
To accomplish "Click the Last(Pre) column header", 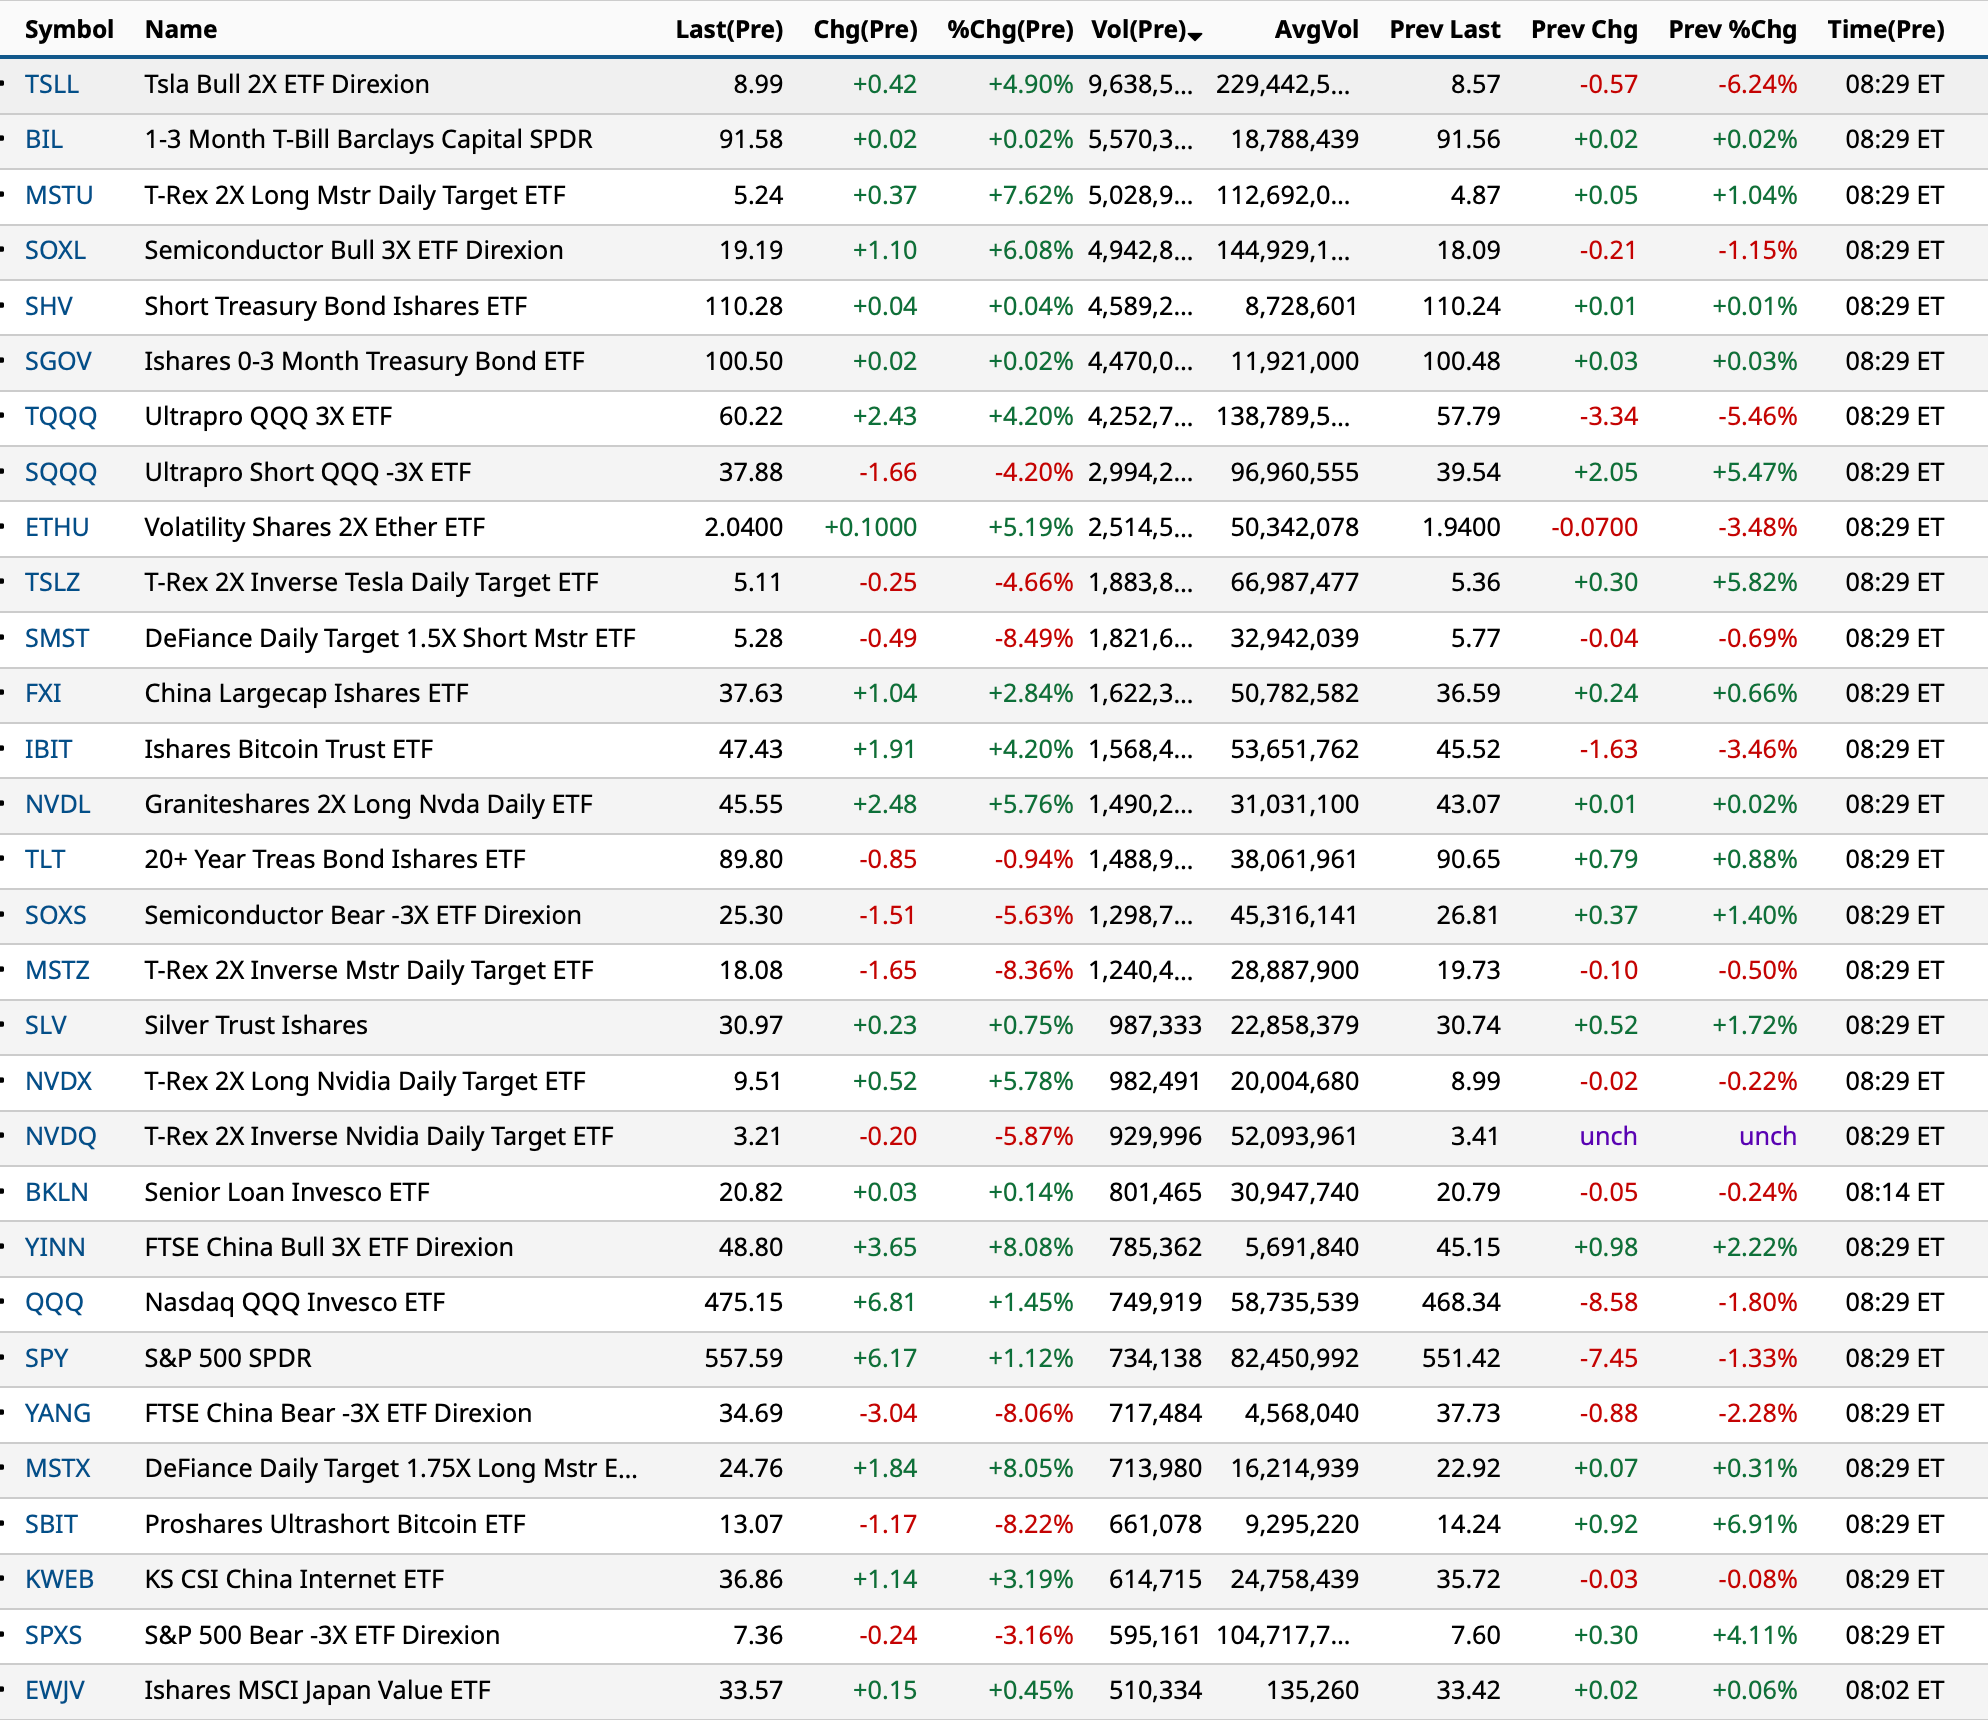I will coord(728,29).
